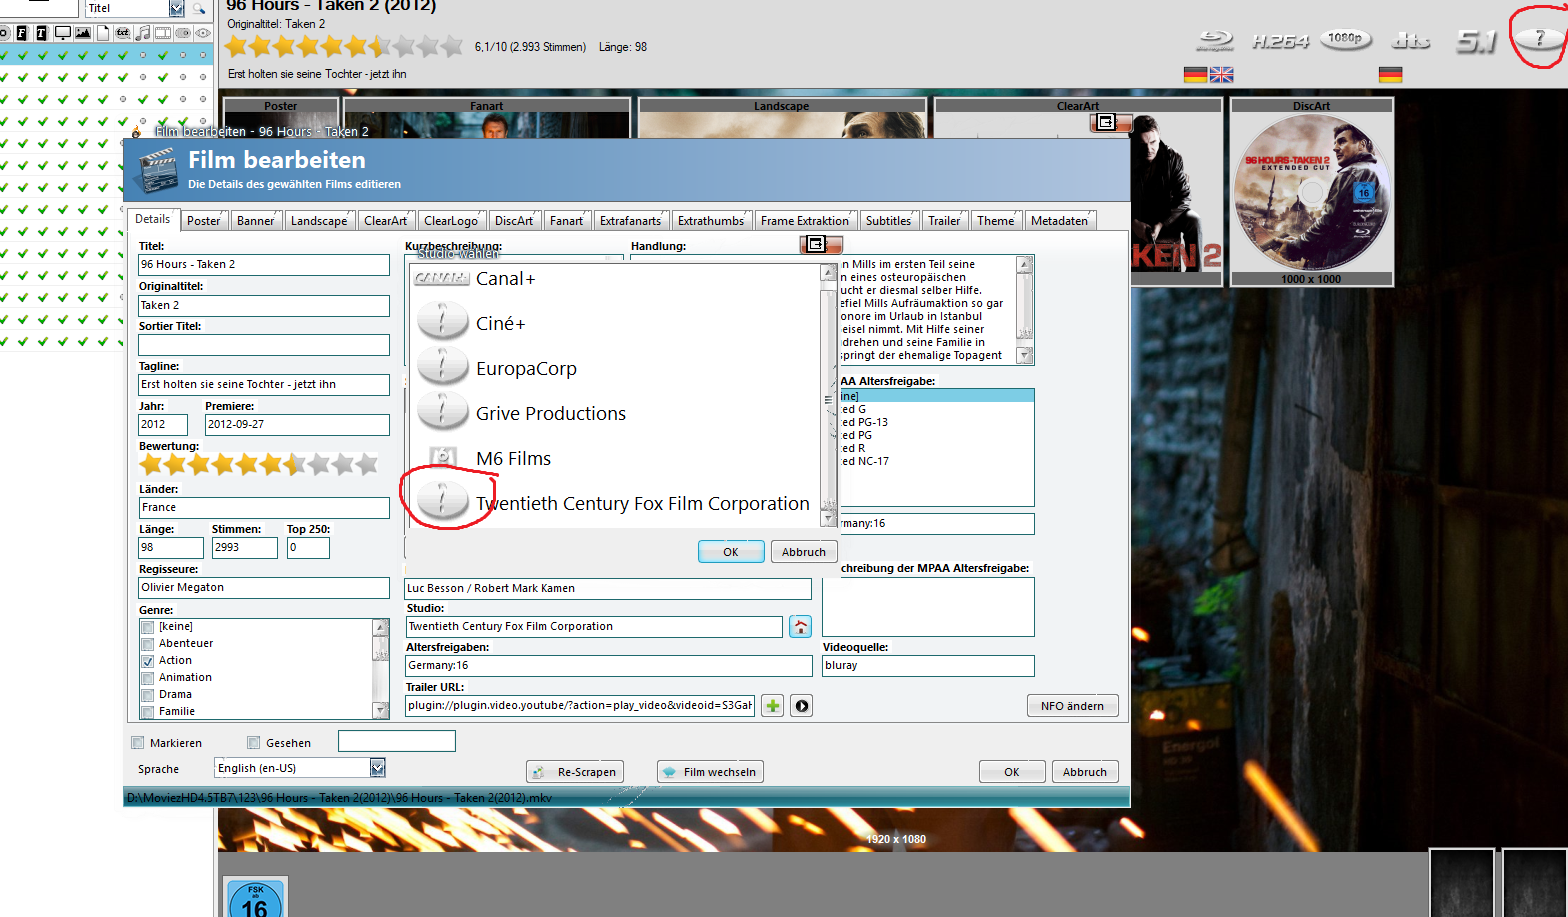Click NFO ändern button
Viewport: 1568px width, 917px height.
tap(1072, 706)
